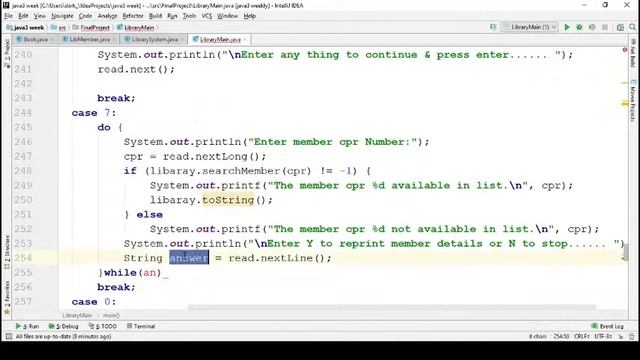
Task: Close the LibraryMain.java tab
Action: click(x=245, y=40)
